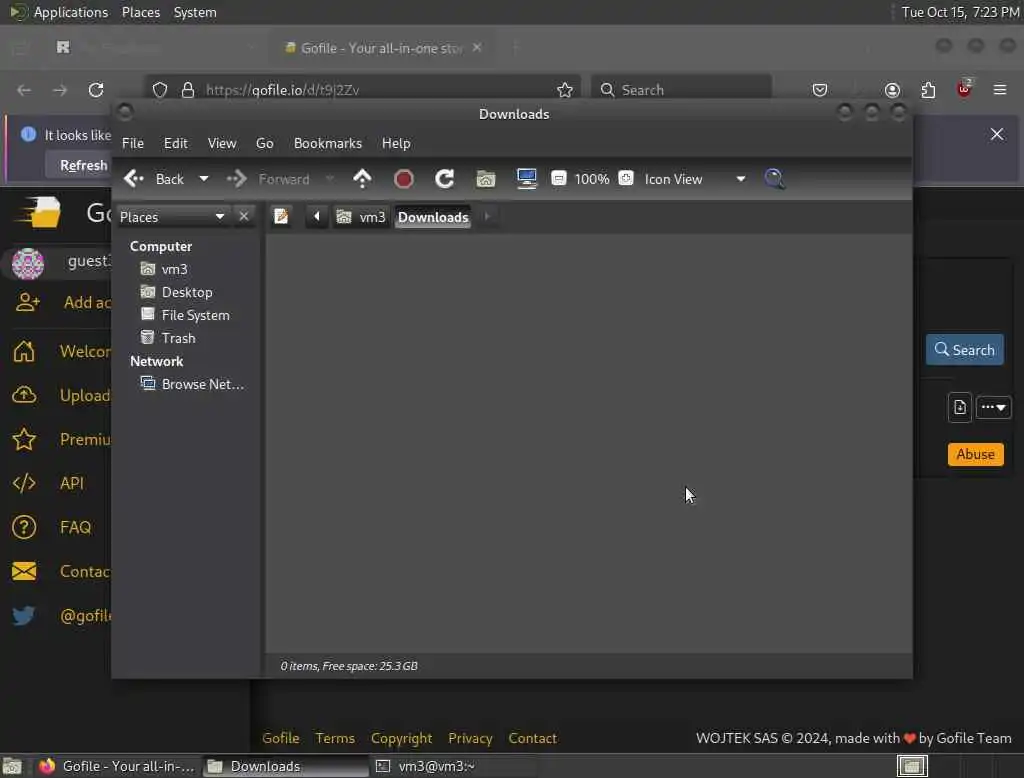Dismiss Firefox notification bar
The height and width of the screenshot is (778, 1024).
coord(997,134)
